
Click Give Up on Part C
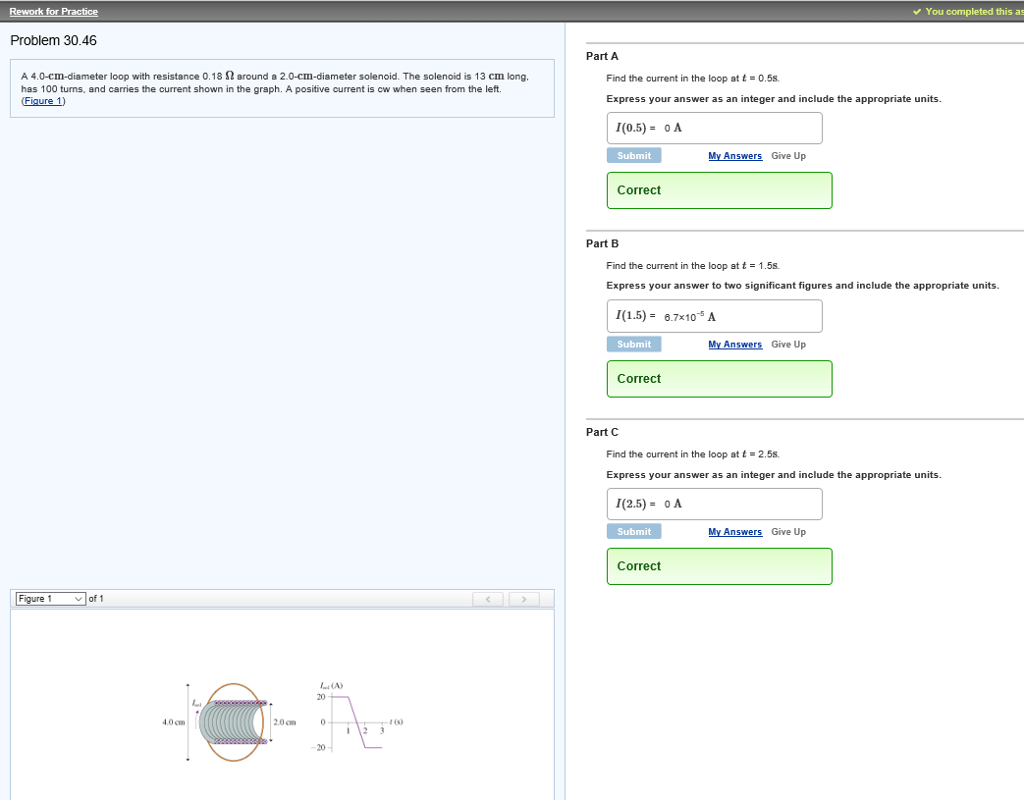coord(788,531)
